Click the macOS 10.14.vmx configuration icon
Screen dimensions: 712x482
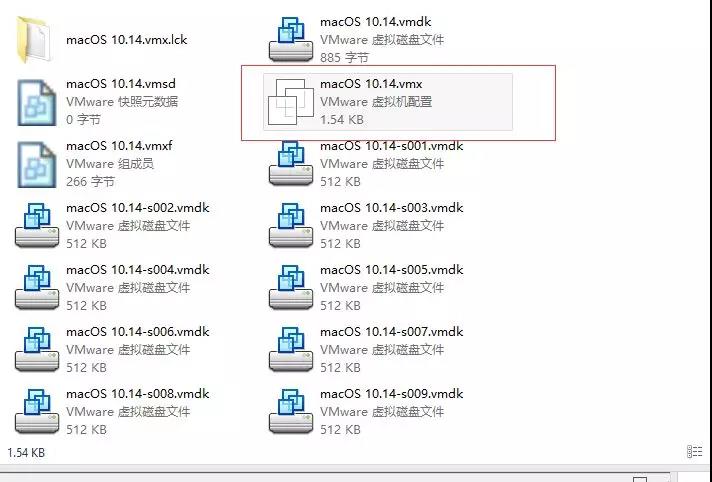coord(291,102)
